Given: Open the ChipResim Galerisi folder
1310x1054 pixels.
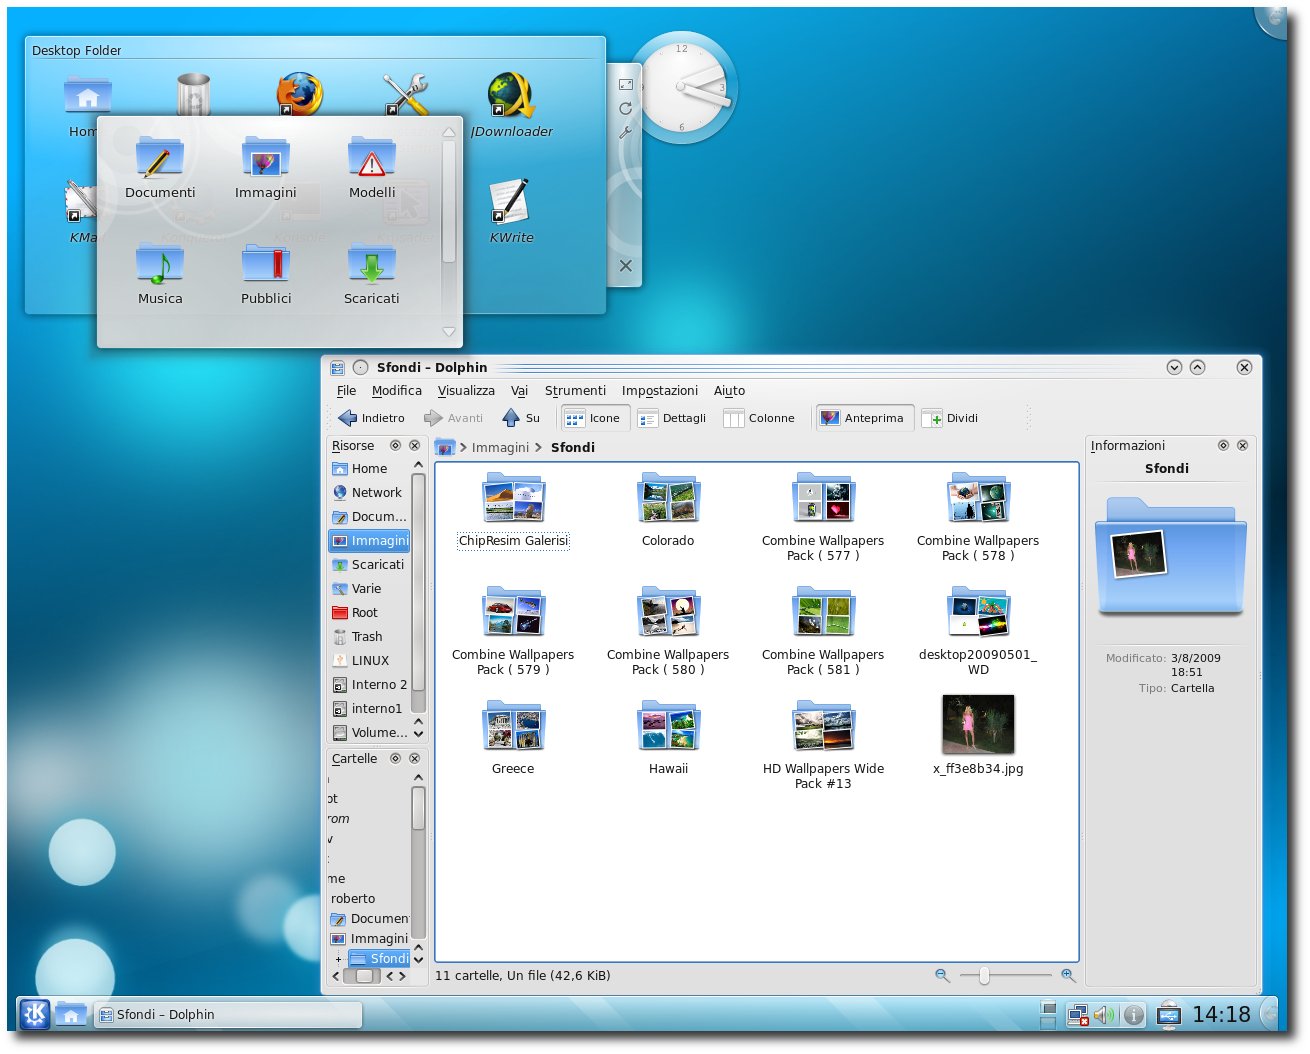Looking at the screenshot, I should (x=513, y=510).
